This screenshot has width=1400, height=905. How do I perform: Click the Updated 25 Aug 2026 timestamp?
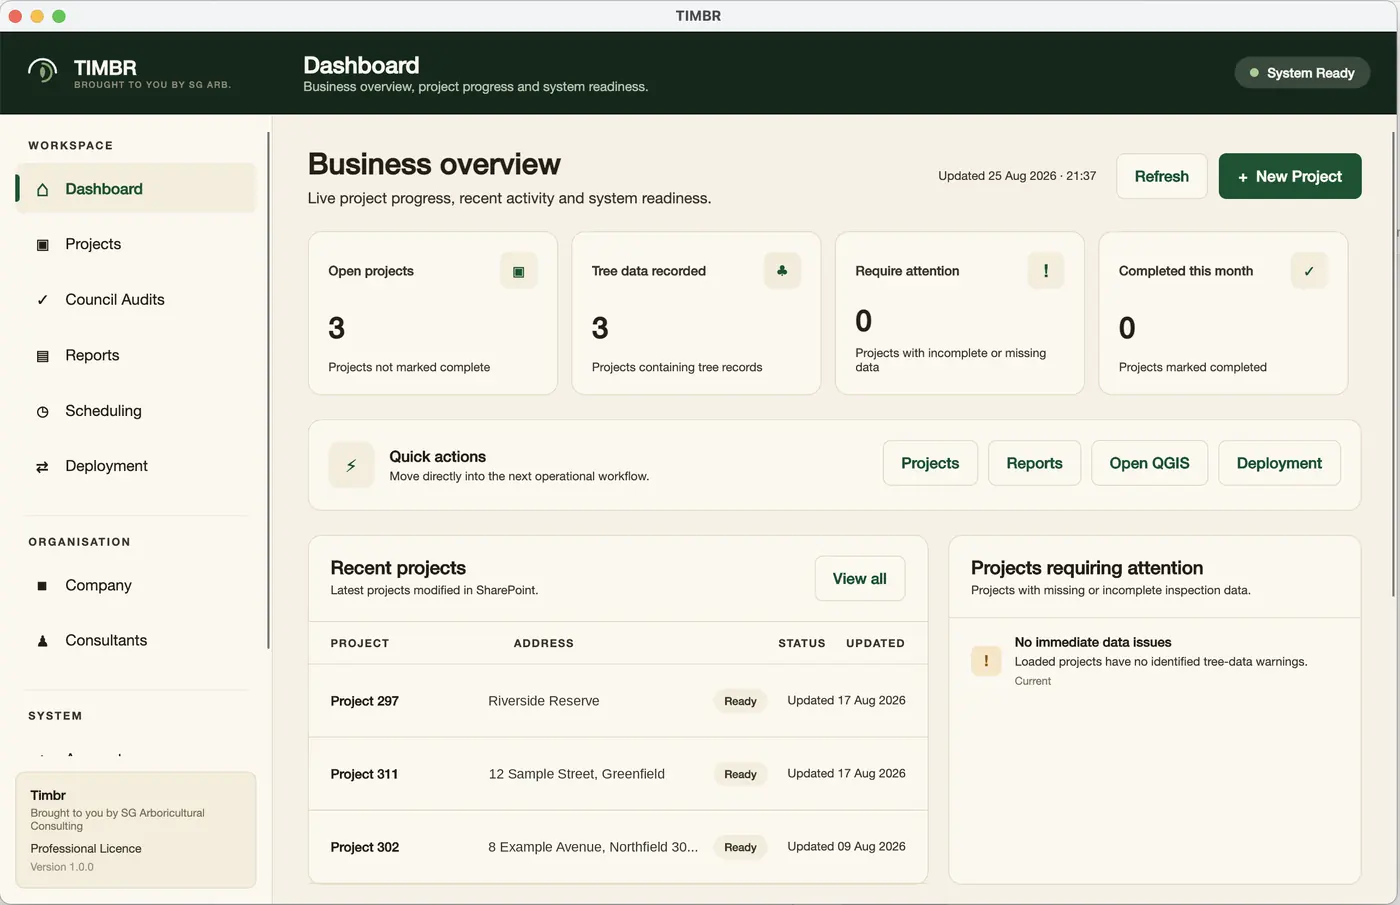[1017, 176]
